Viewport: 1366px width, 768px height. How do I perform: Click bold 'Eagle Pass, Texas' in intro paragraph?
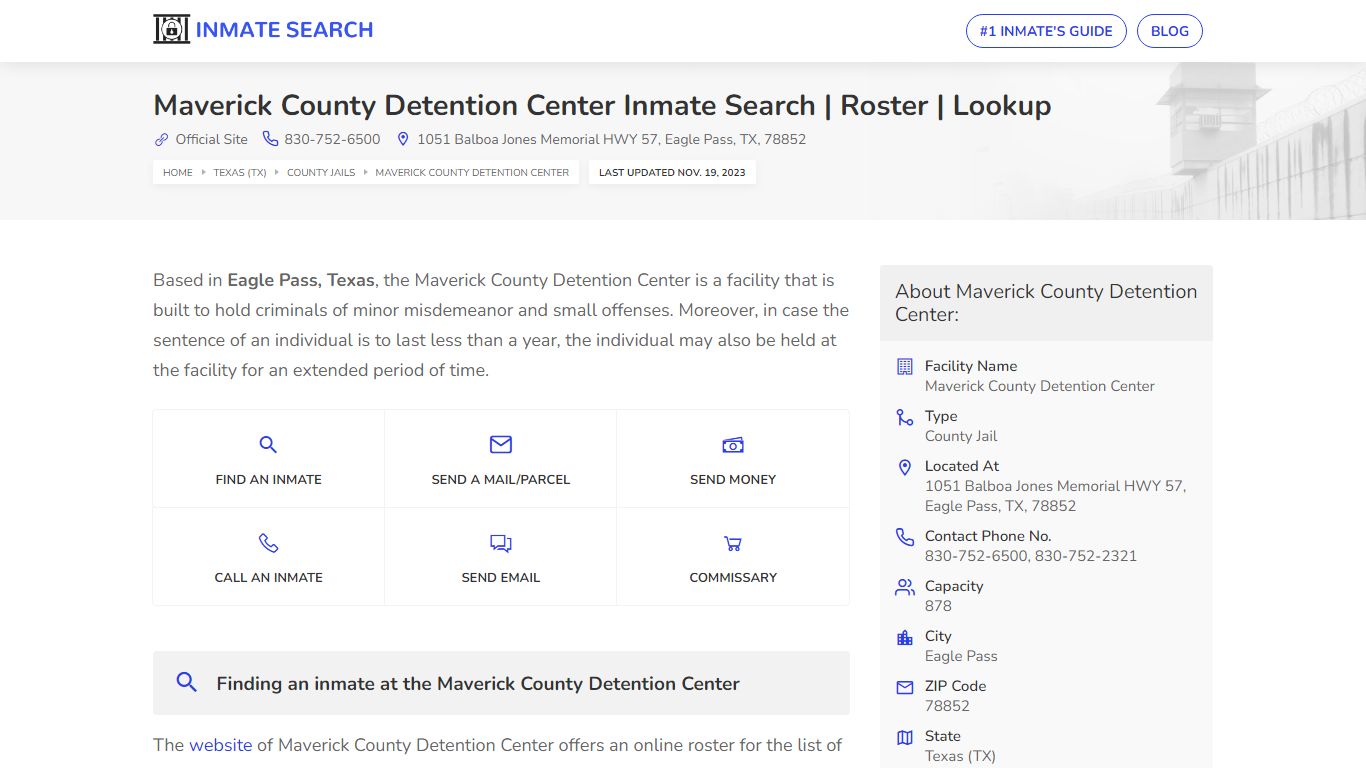click(x=301, y=280)
